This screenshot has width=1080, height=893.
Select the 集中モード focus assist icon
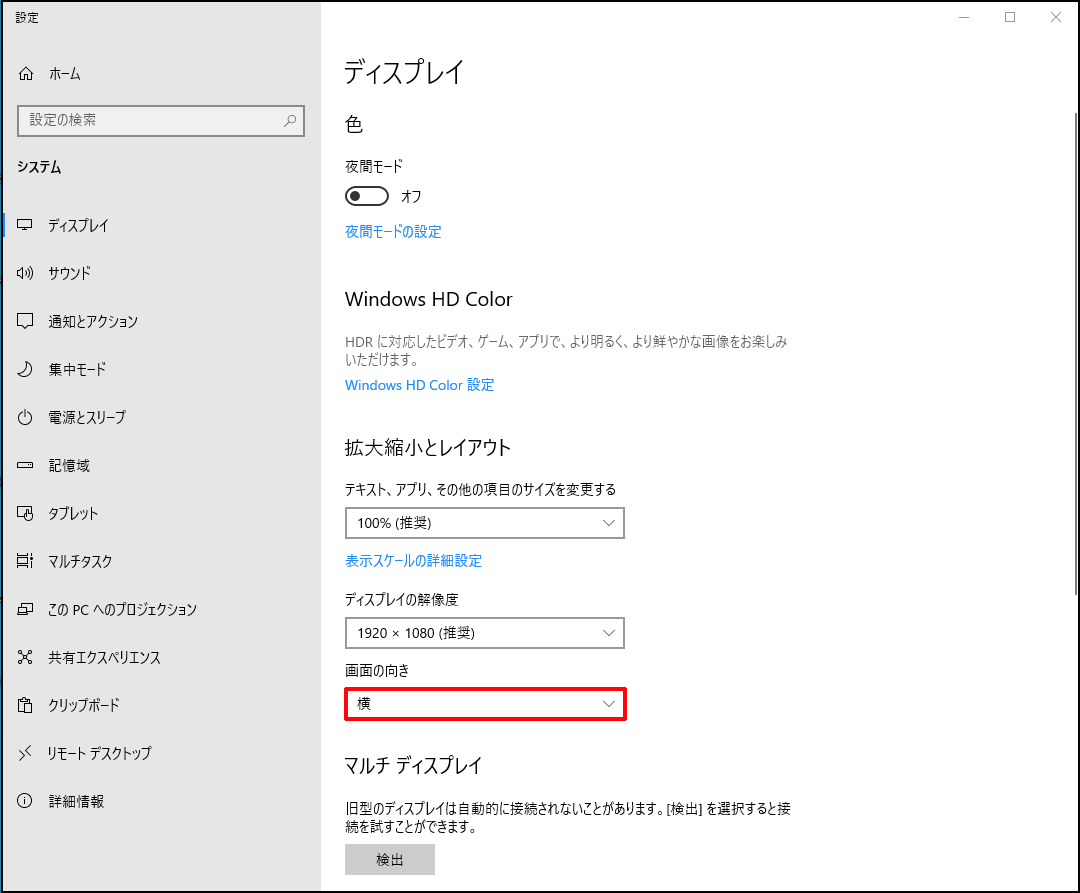pos(25,369)
